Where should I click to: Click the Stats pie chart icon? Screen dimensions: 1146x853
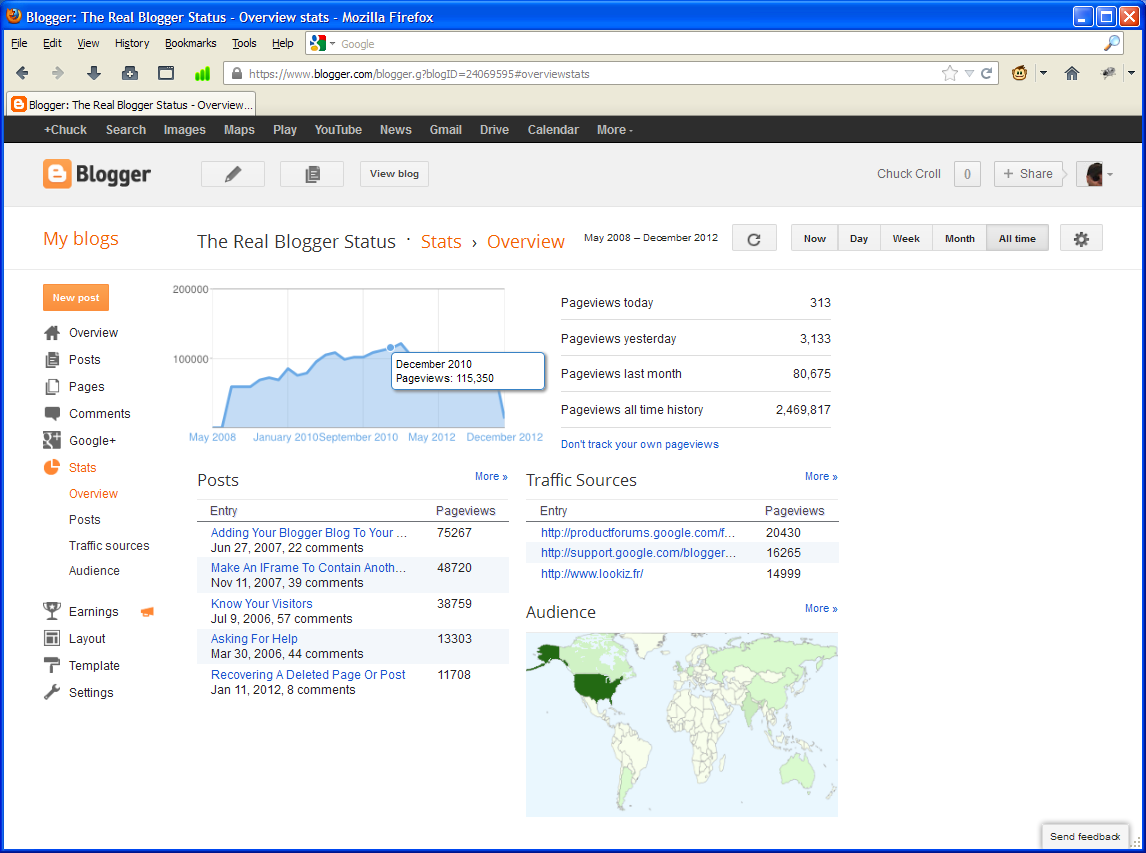pyautogui.click(x=52, y=467)
